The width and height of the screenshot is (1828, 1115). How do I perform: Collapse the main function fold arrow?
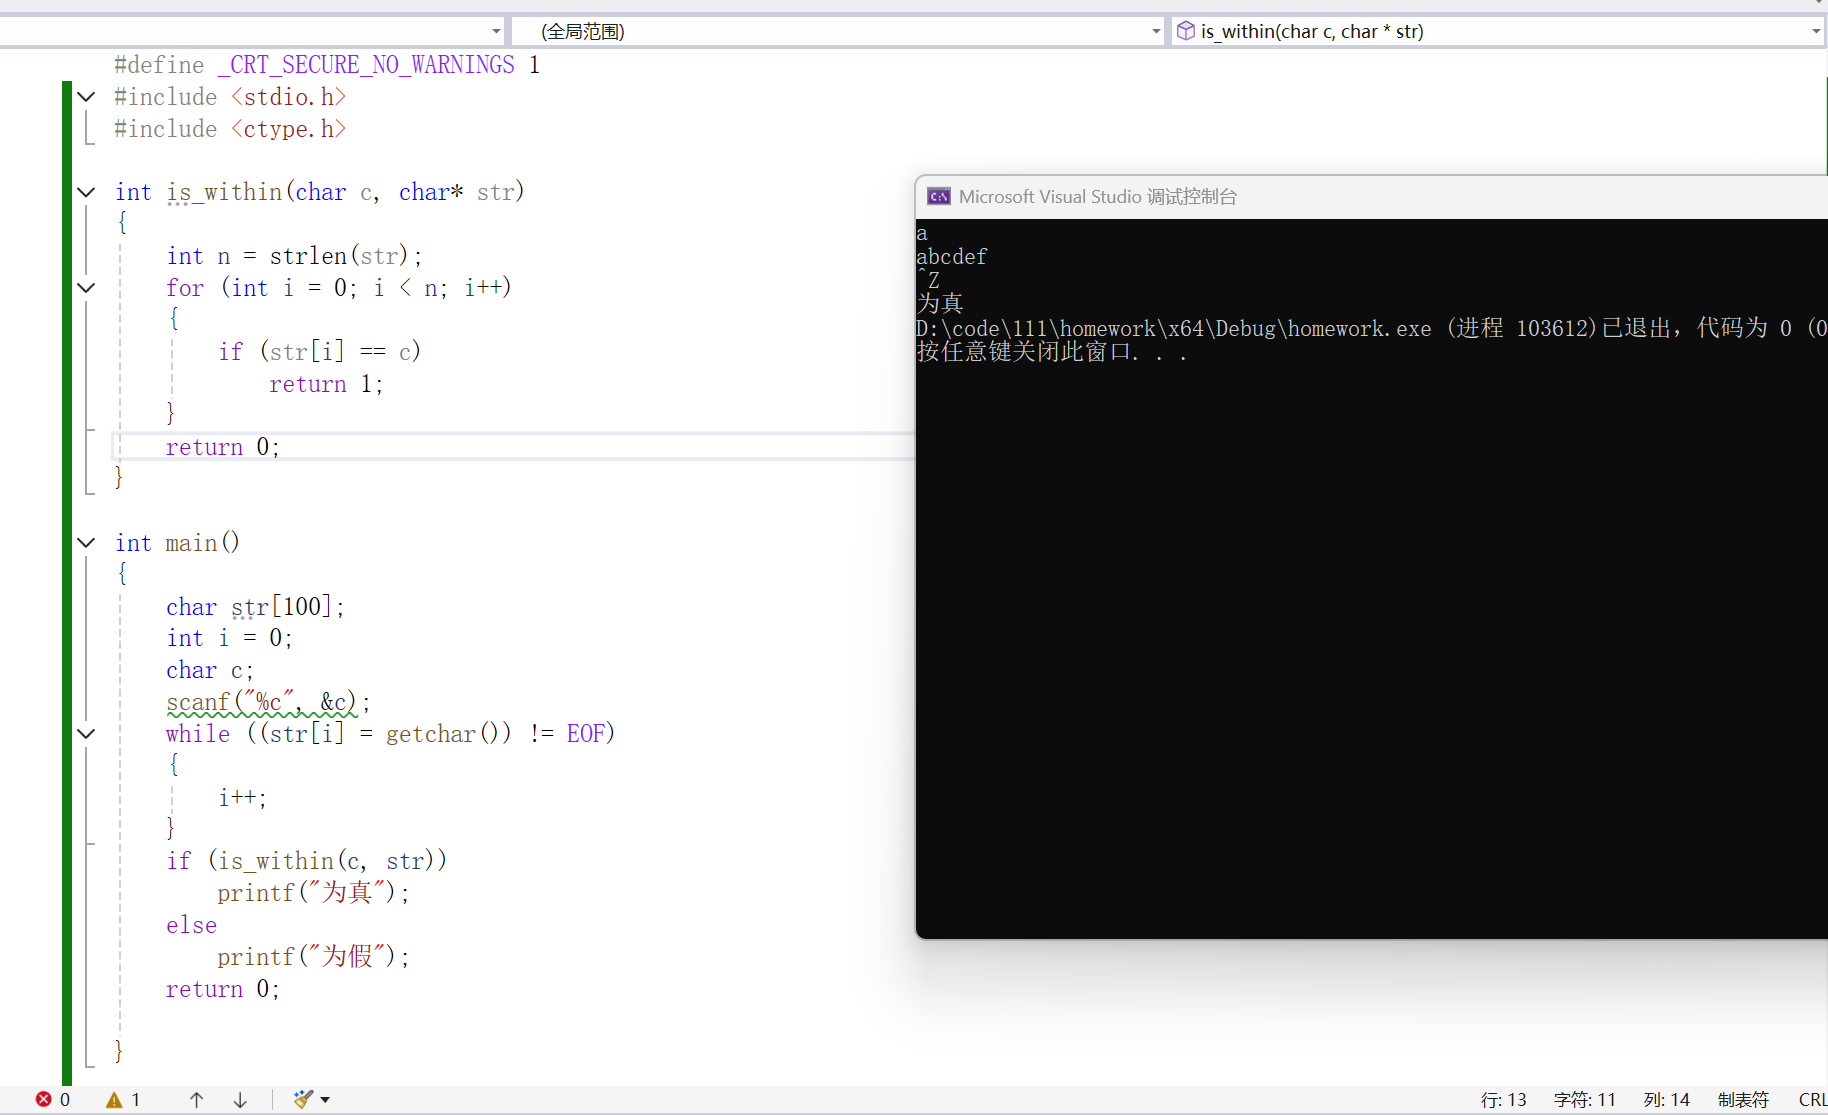pos(87,543)
